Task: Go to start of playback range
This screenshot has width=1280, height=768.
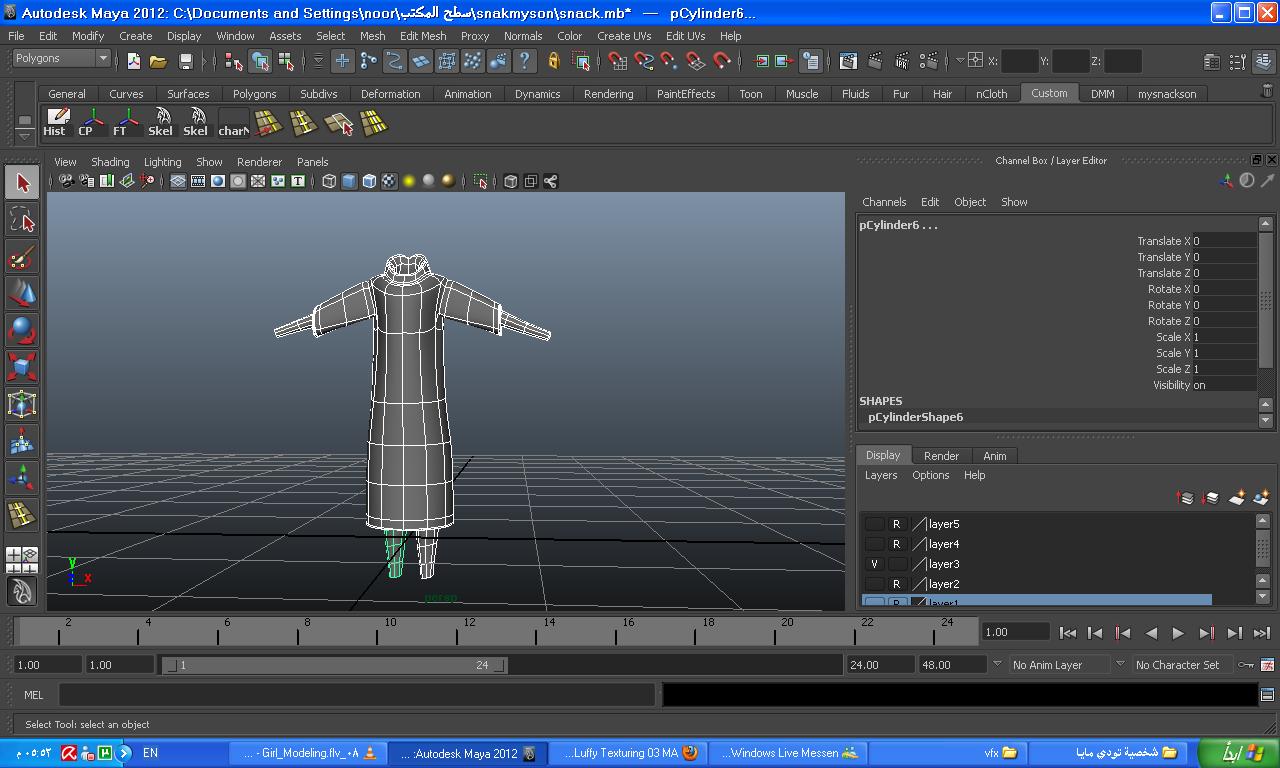Action: point(1068,633)
